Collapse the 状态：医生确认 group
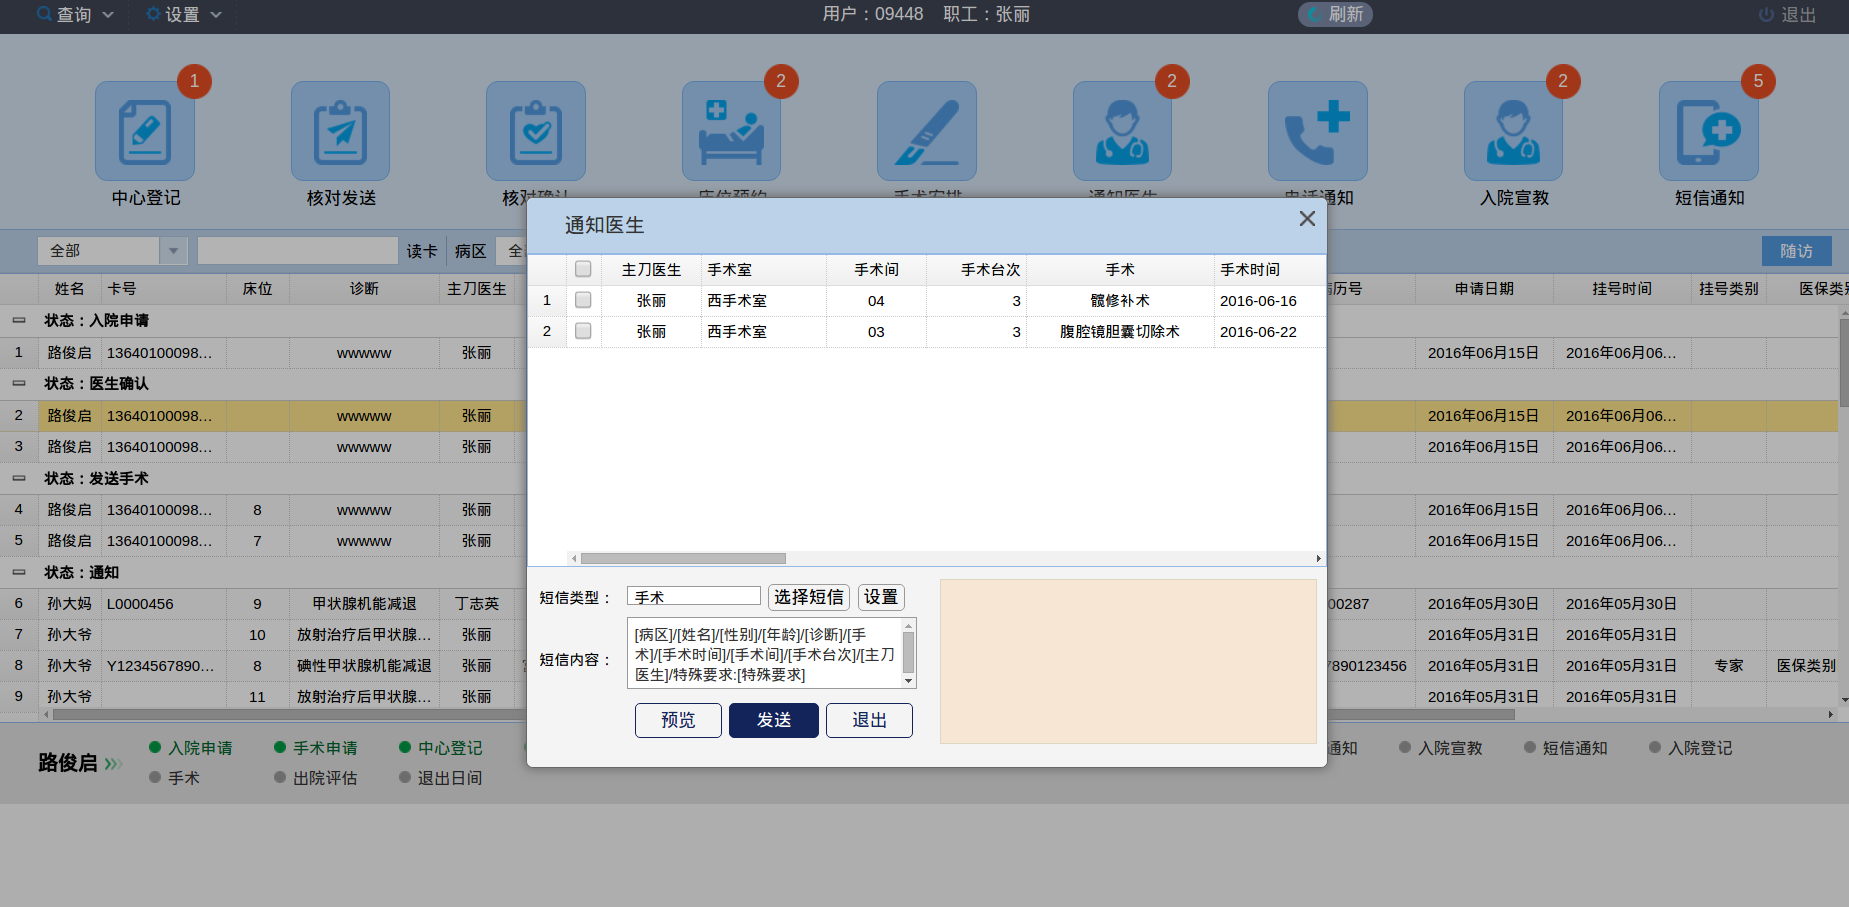Screen dimensions: 1849x907 click(19, 384)
